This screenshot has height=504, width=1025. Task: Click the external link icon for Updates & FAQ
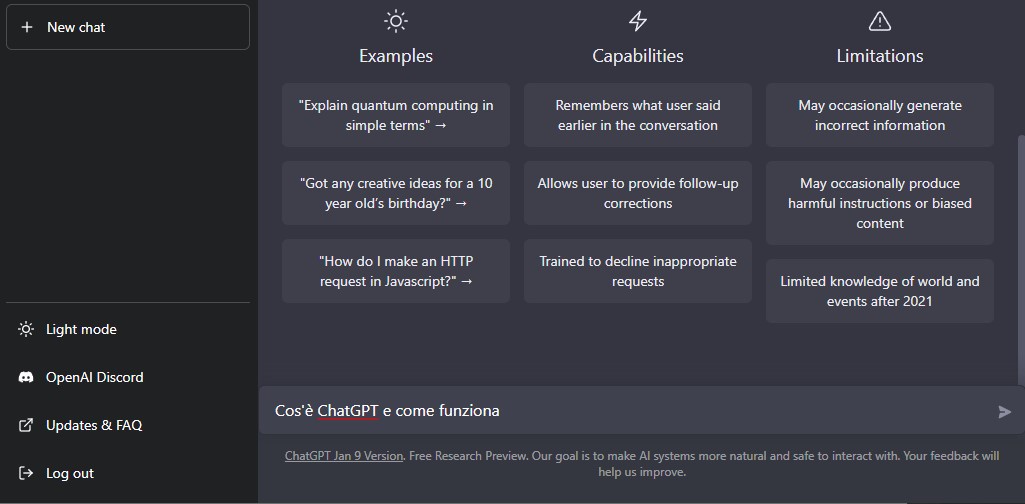click(26, 425)
